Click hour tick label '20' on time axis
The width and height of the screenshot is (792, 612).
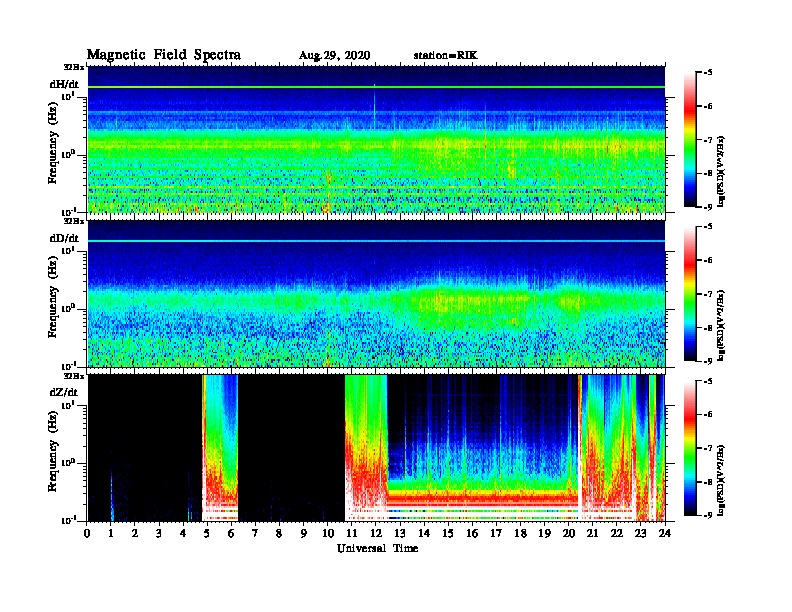568,533
